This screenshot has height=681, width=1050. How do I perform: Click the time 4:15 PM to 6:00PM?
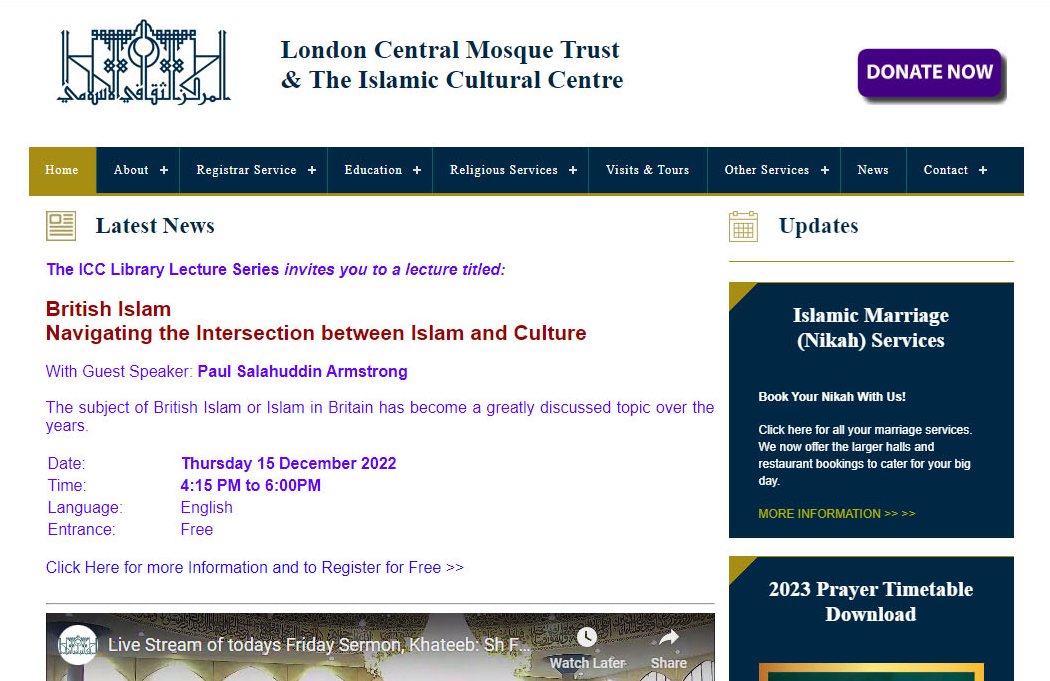tap(250, 485)
